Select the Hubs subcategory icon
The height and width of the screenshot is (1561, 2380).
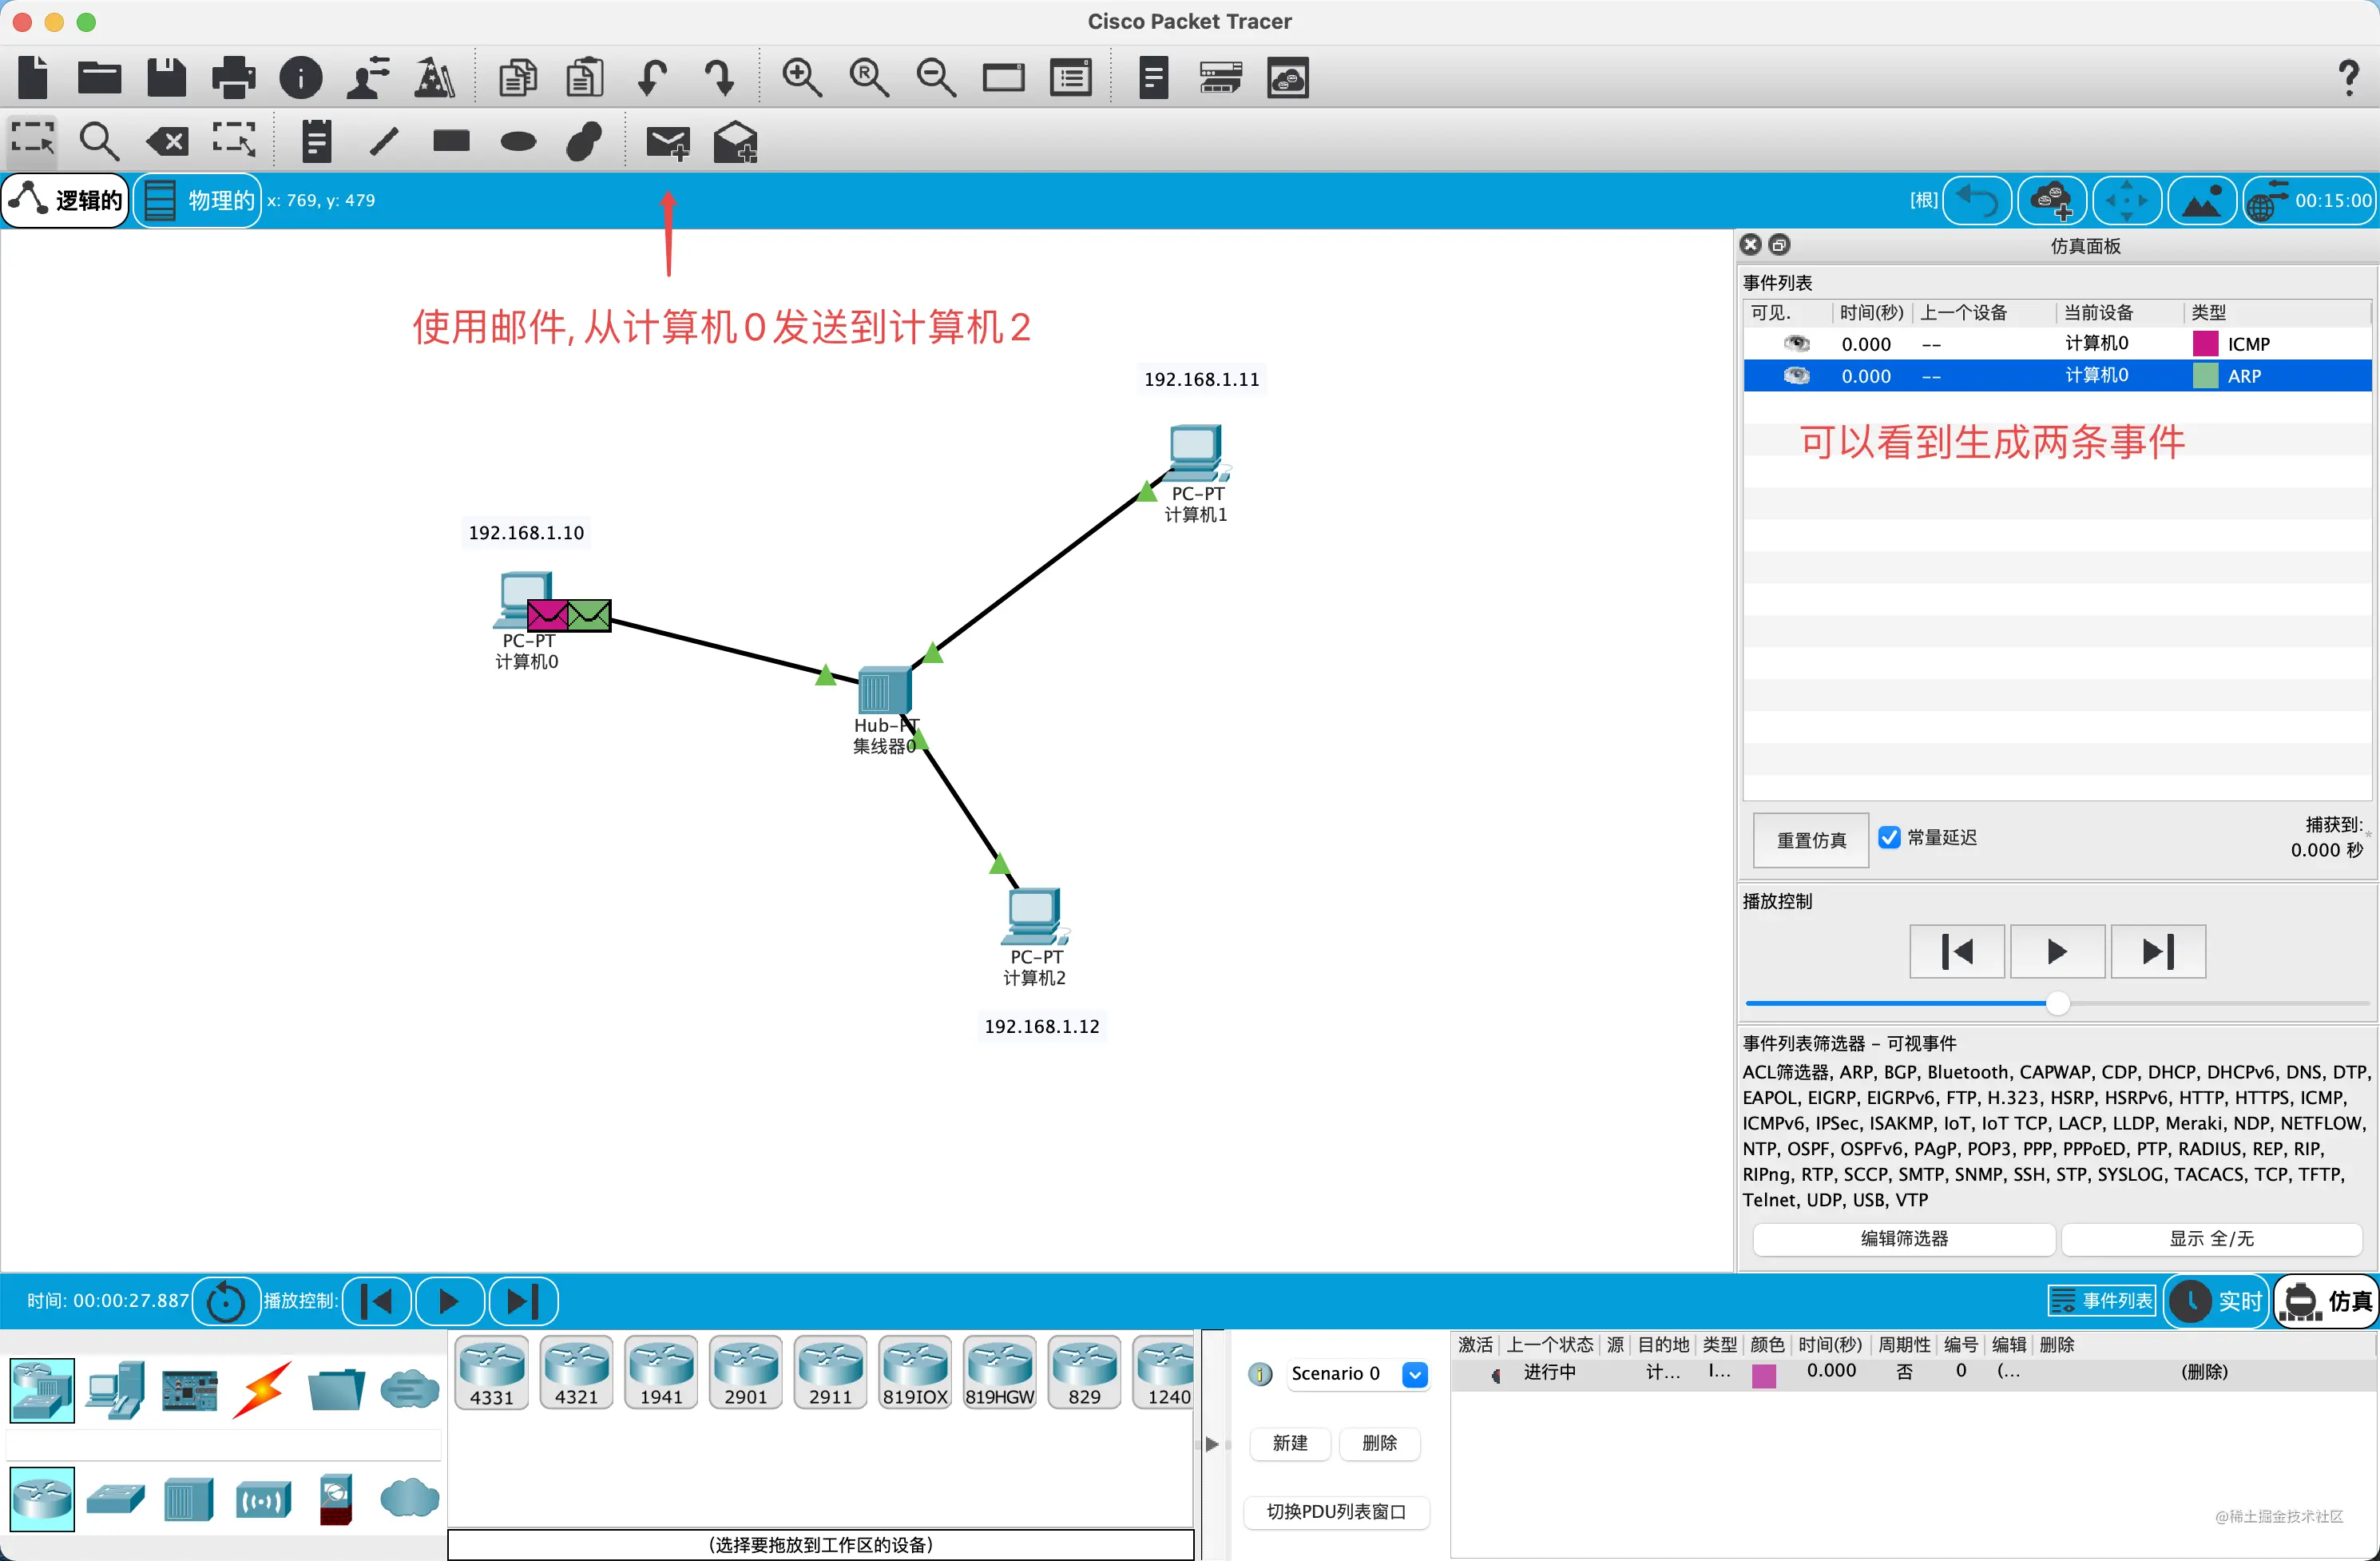[x=189, y=1499]
